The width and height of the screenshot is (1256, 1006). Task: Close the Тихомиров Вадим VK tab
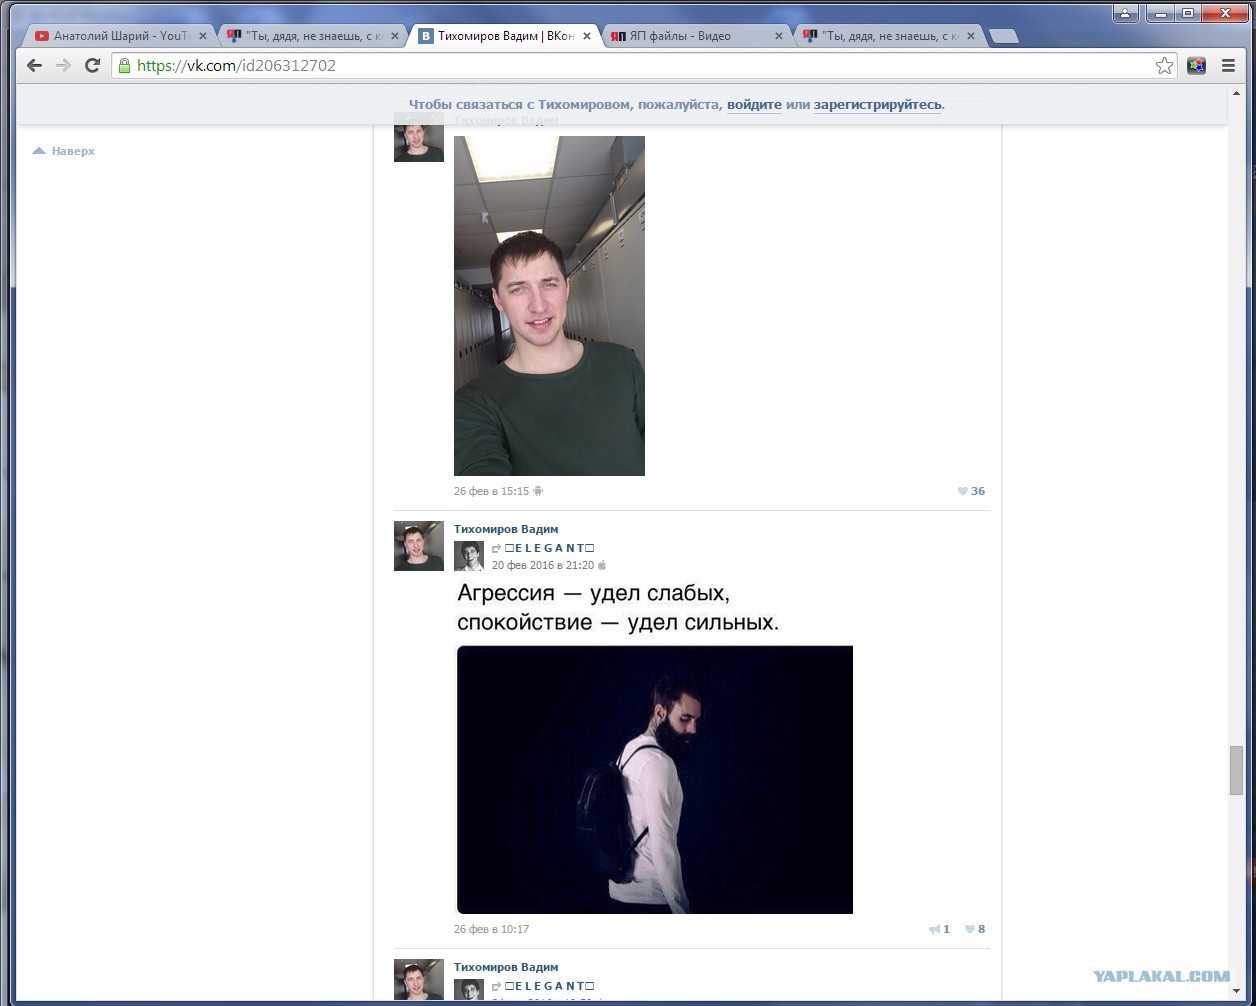[x=587, y=36]
